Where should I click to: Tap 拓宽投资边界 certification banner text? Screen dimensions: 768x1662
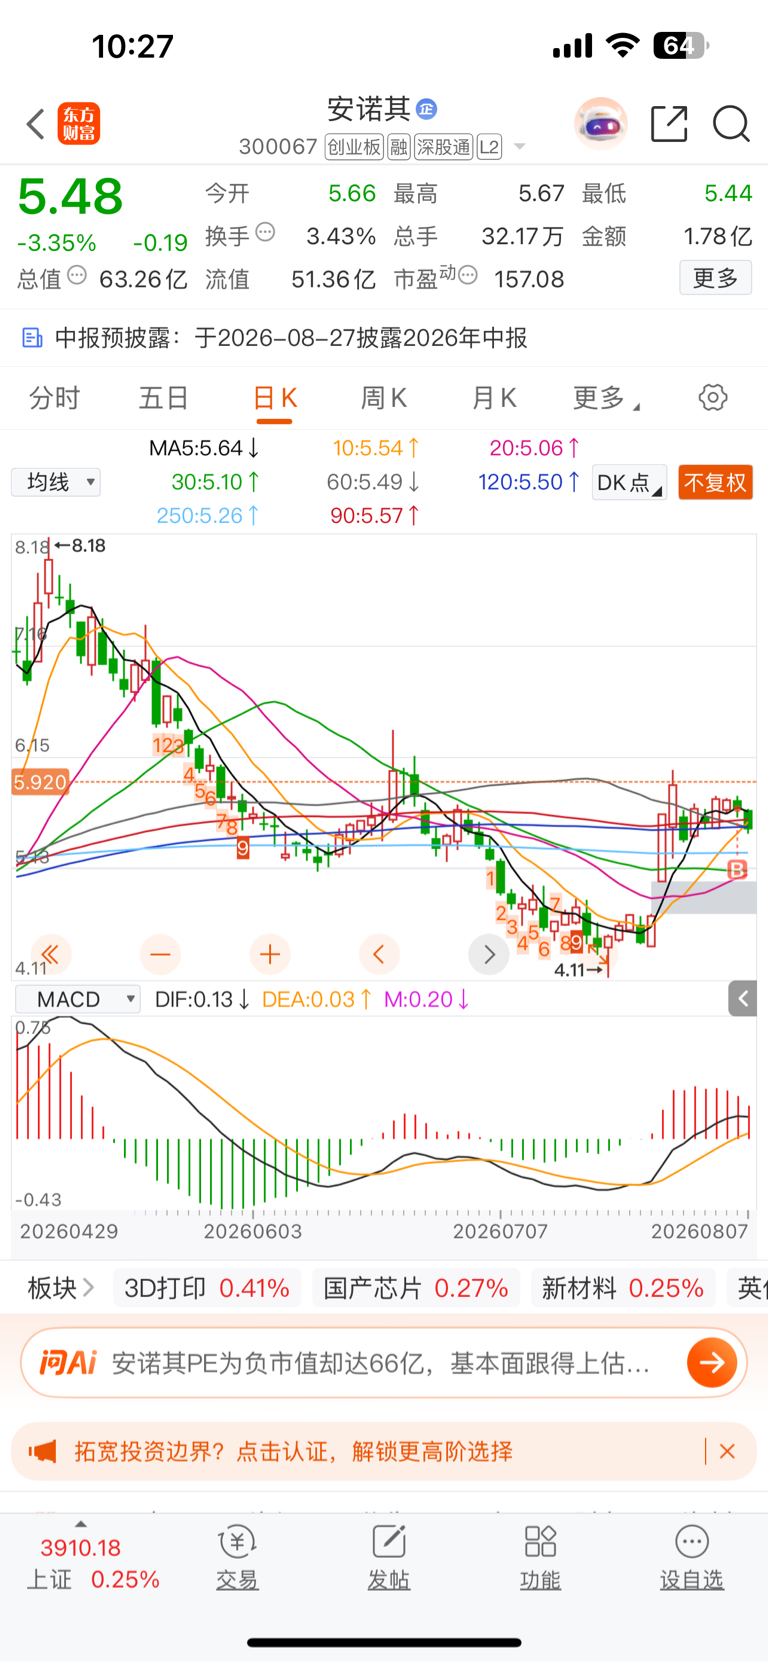click(293, 1451)
